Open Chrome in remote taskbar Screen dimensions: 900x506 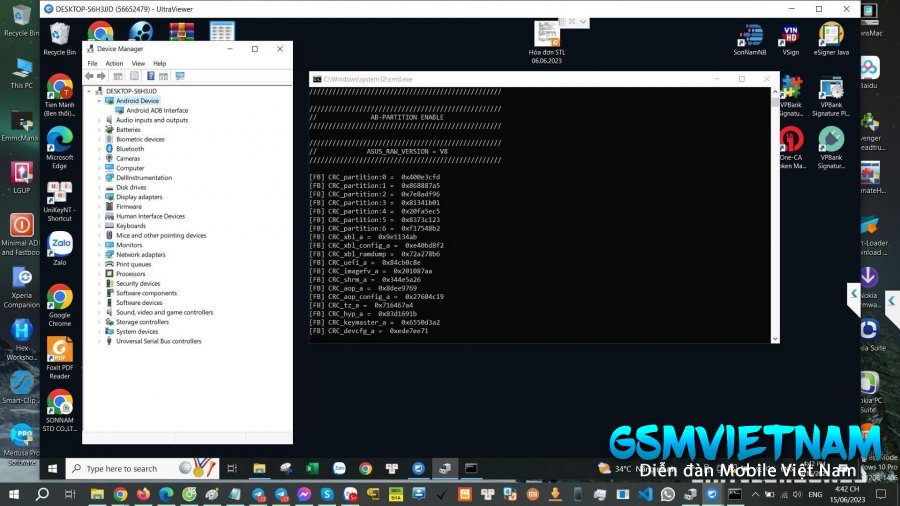[x=365, y=469]
